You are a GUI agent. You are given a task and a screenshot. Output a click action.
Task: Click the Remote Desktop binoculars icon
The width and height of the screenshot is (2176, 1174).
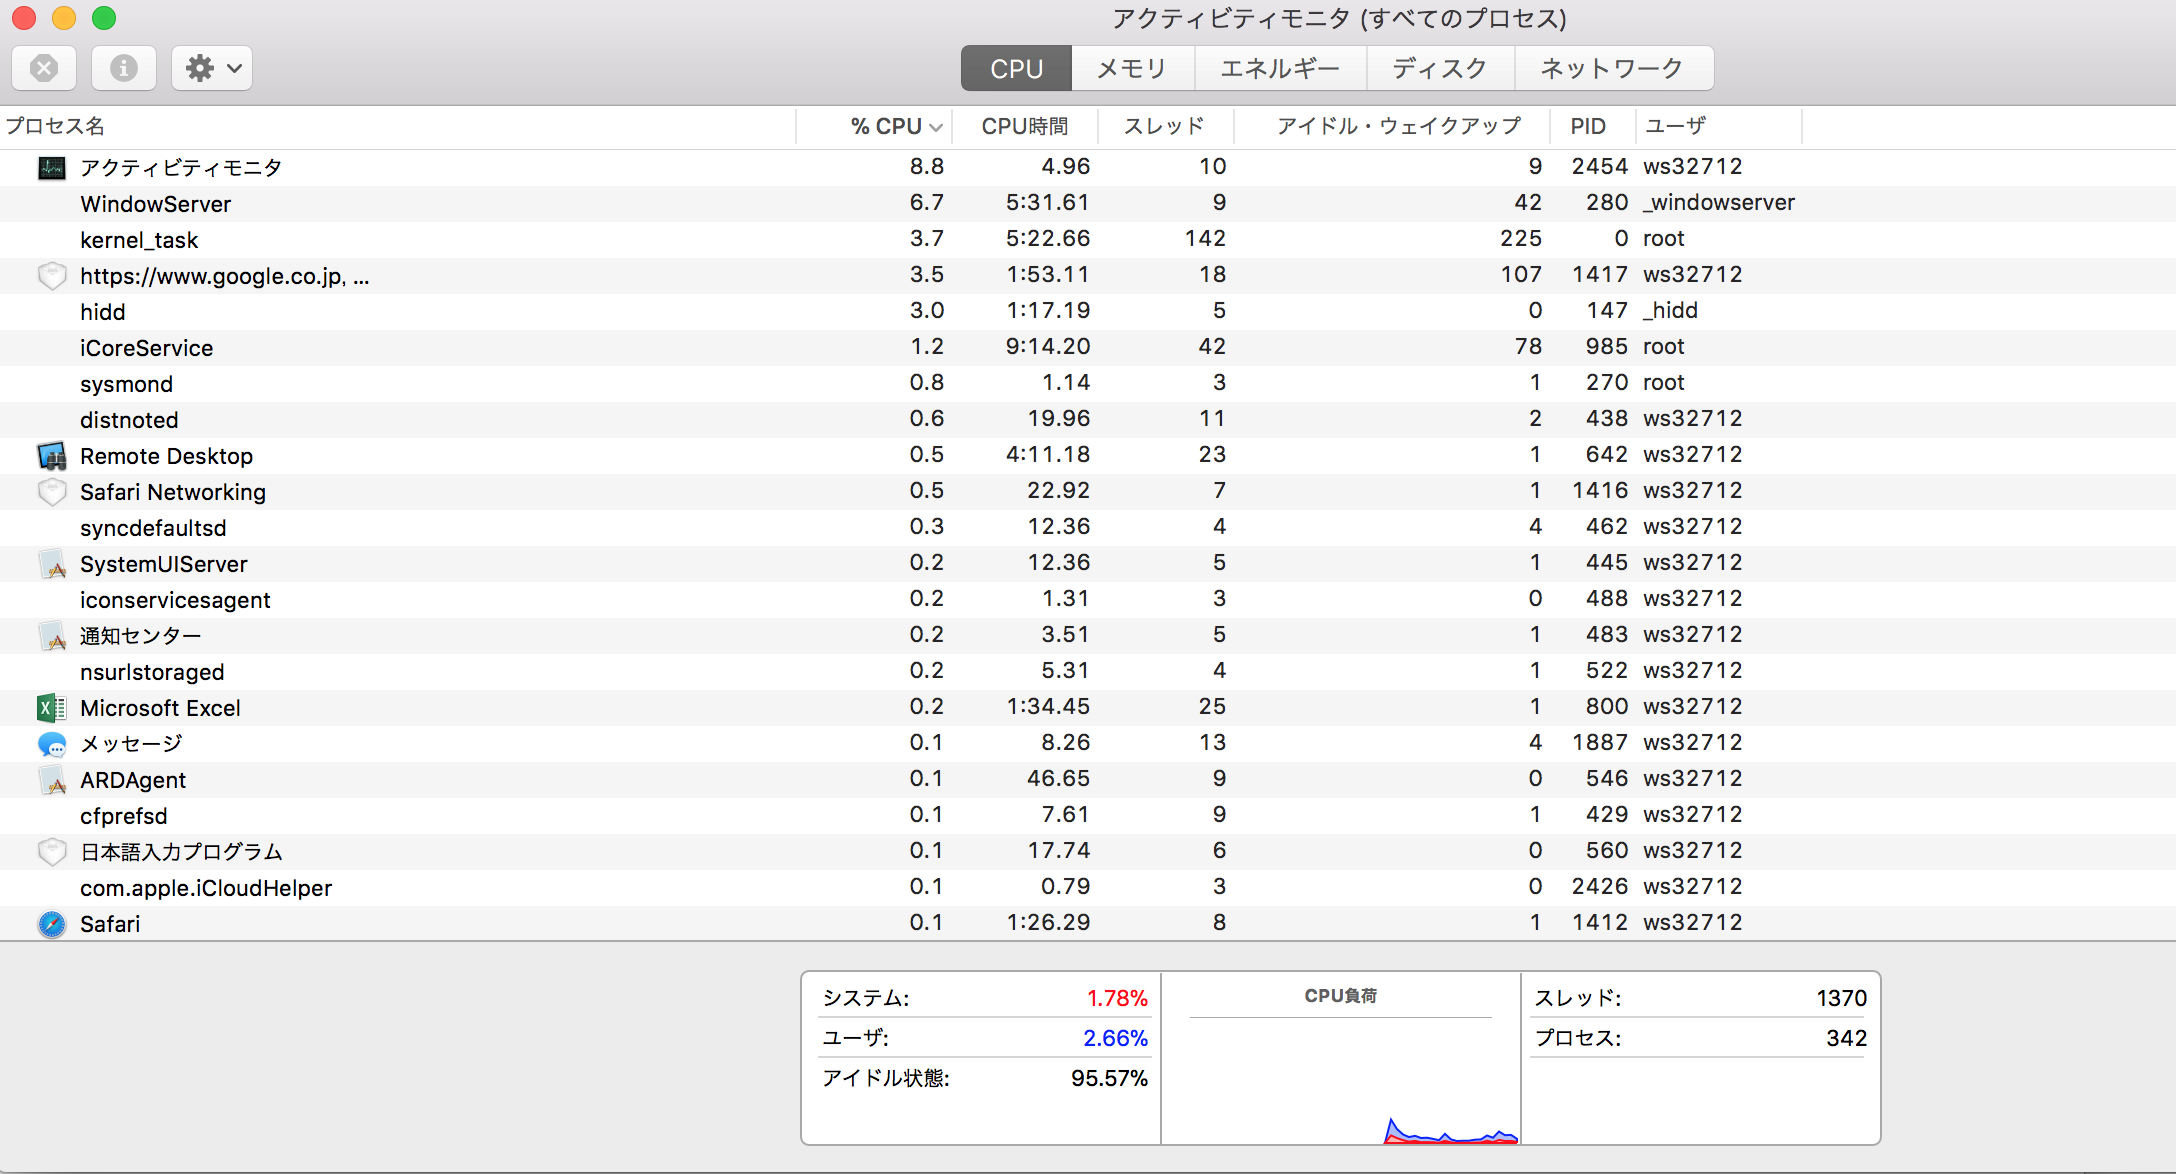pyautogui.click(x=52, y=456)
